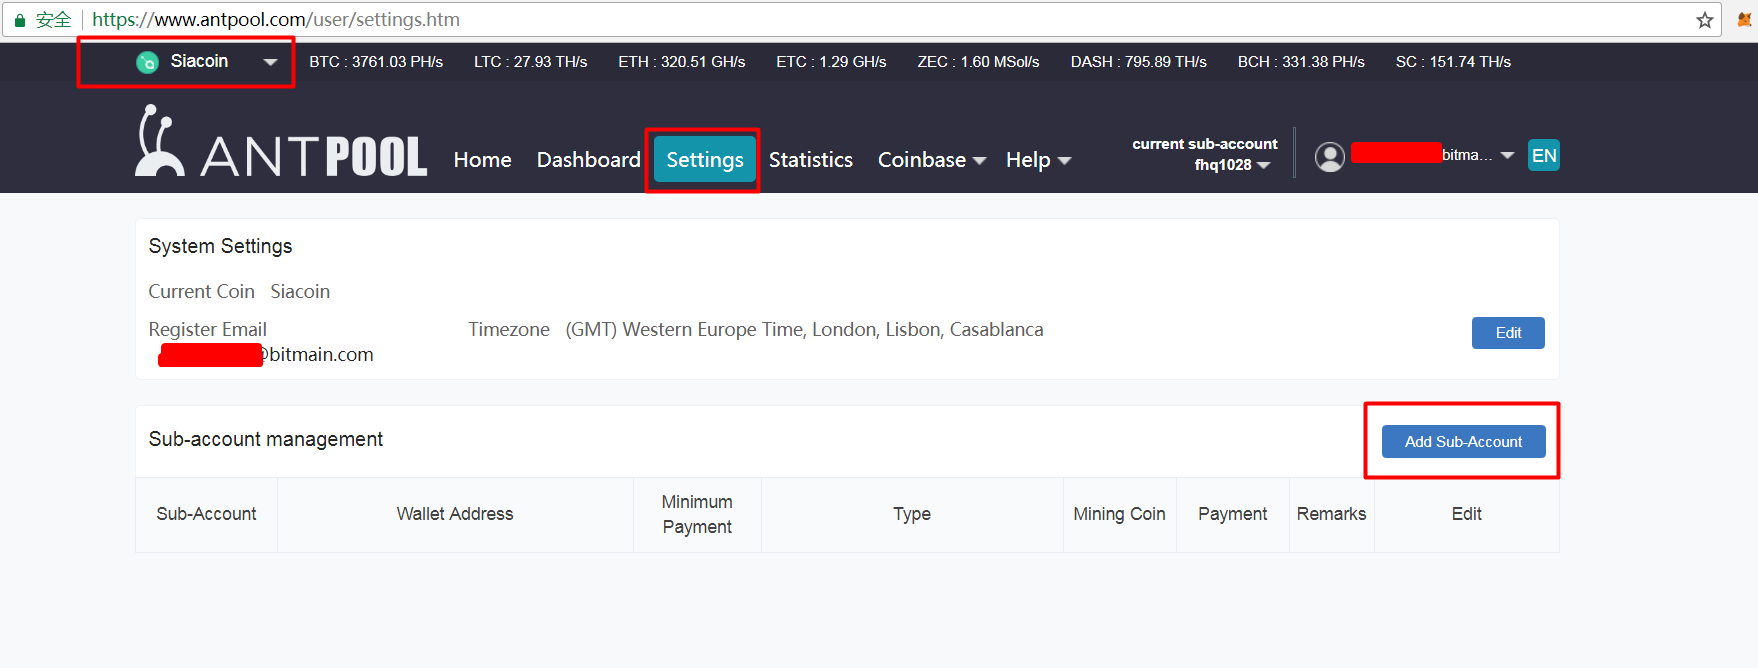
Task: Navigate to the Statistics page
Action: (x=810, y=160)
